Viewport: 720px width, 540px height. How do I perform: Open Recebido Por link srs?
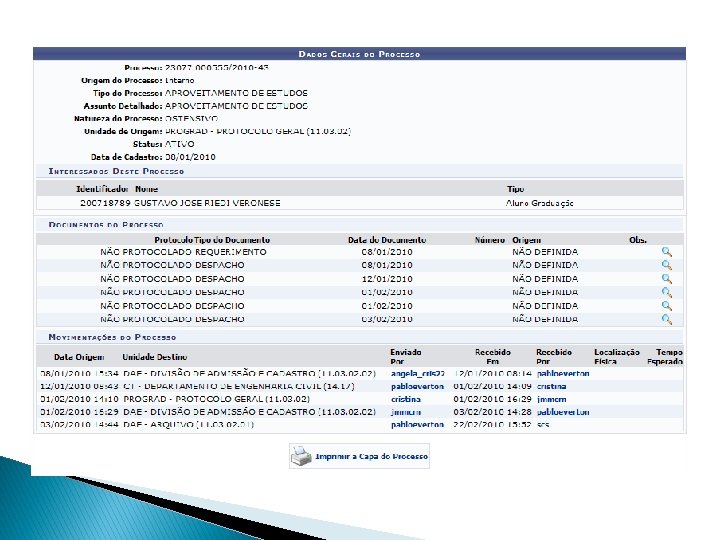543,425
